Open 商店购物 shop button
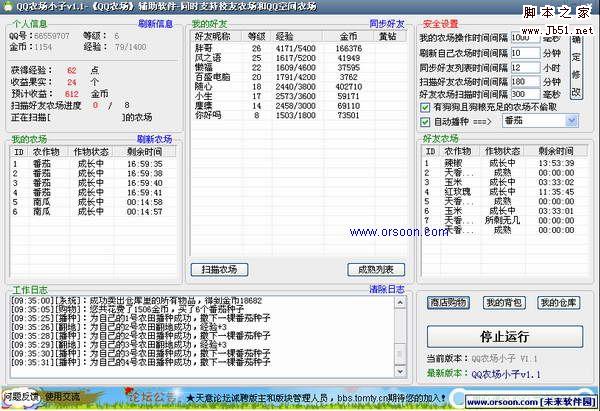 click(448, 303)
